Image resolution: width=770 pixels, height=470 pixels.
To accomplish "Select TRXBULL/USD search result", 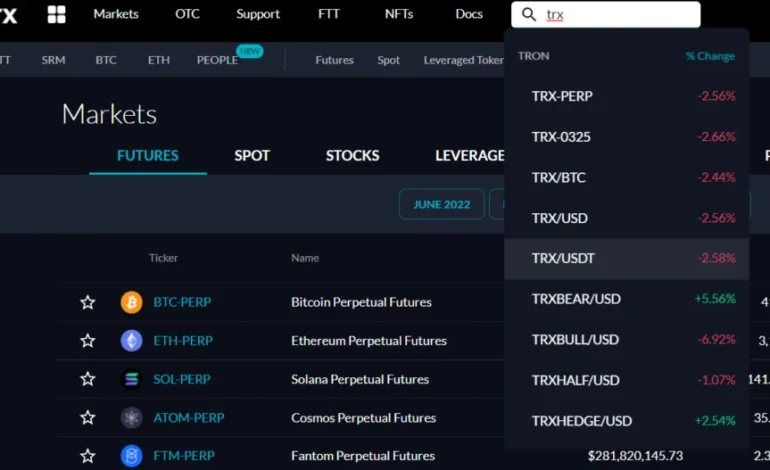I will pyautogui.click(x=627, y=340).
